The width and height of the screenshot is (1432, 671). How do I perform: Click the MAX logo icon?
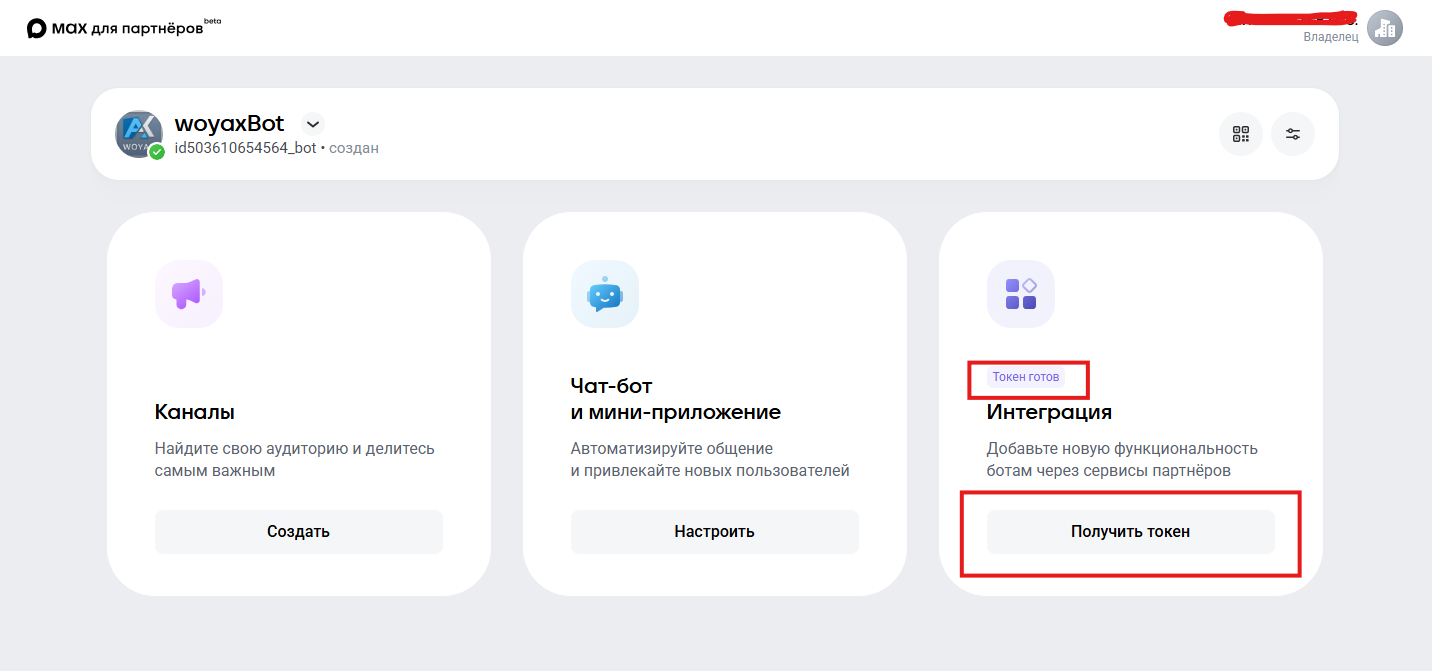37,28
